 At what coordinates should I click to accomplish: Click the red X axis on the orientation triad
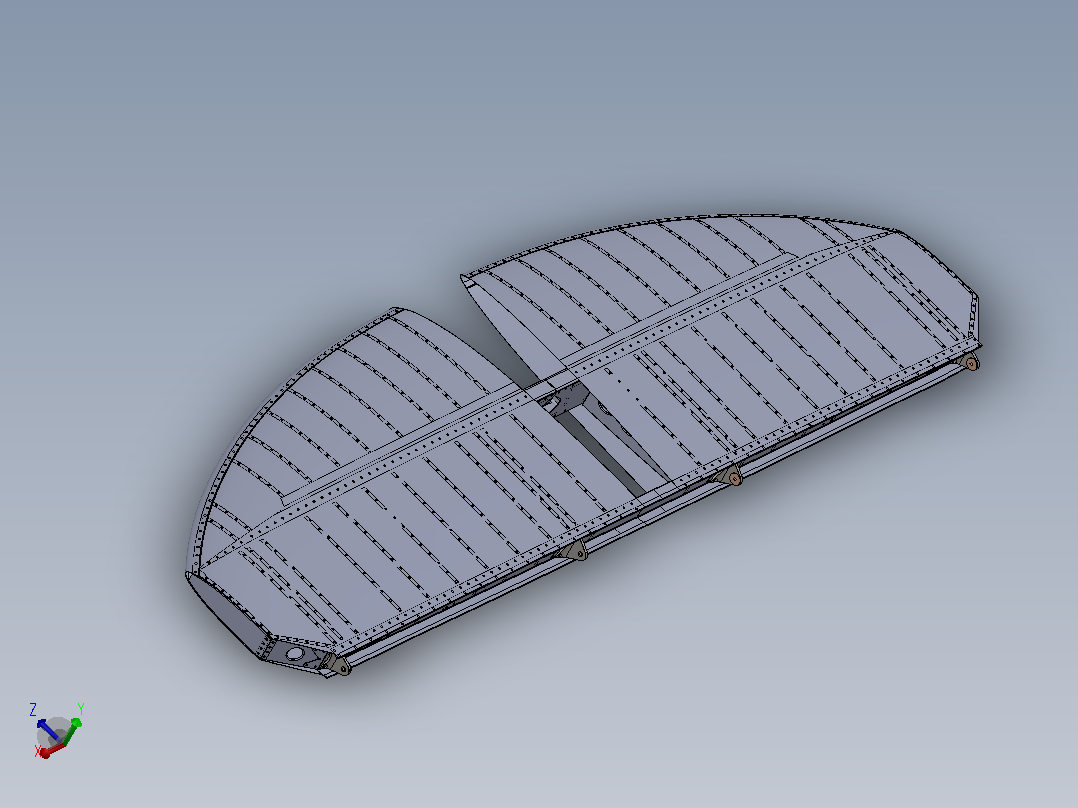(x=52, y=750)
